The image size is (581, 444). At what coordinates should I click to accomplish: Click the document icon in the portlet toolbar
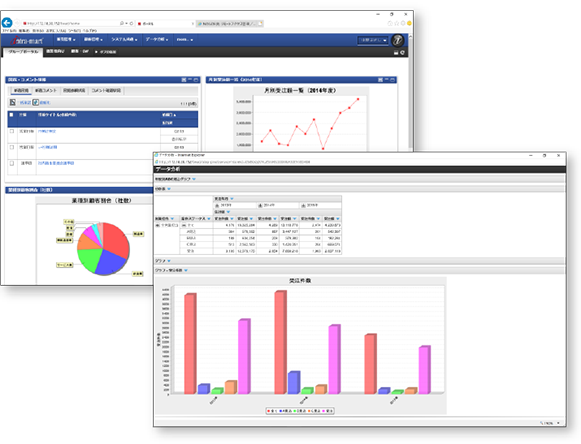(x=13, y=102)
